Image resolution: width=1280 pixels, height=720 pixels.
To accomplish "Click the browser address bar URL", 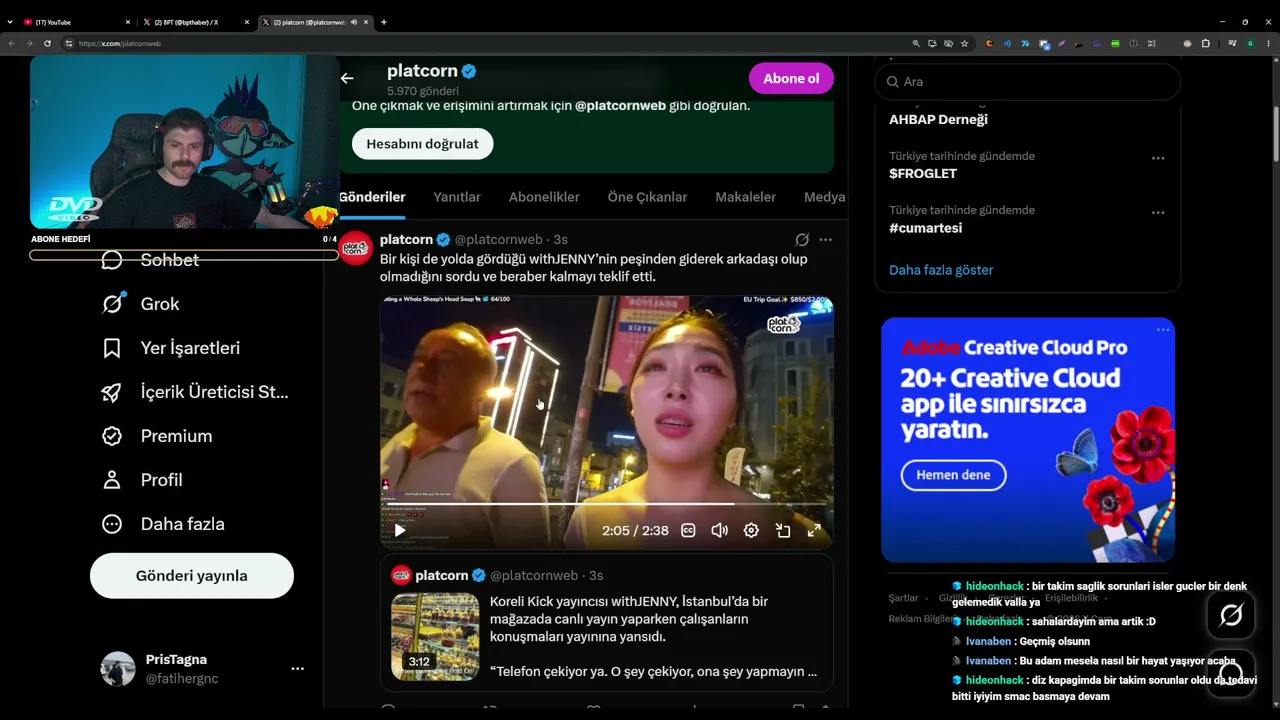I will (x=120, y=44).
